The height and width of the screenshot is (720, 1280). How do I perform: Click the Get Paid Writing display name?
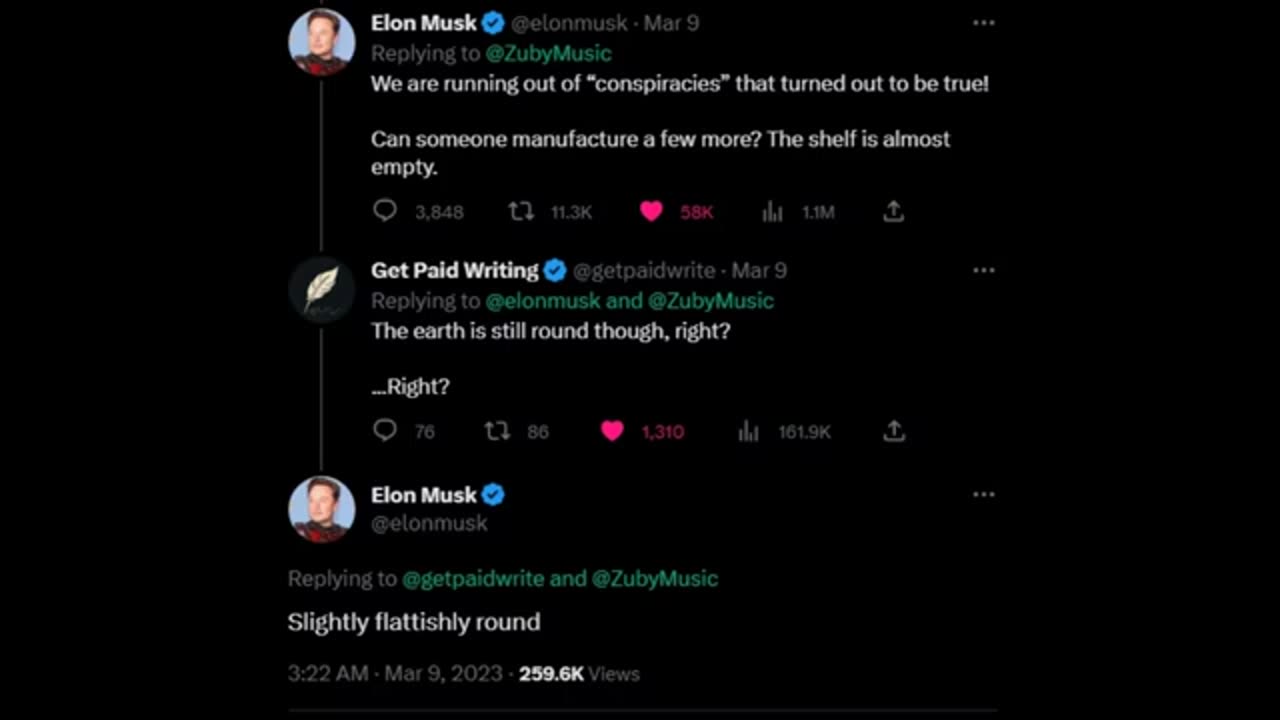(x=454, y=270)
